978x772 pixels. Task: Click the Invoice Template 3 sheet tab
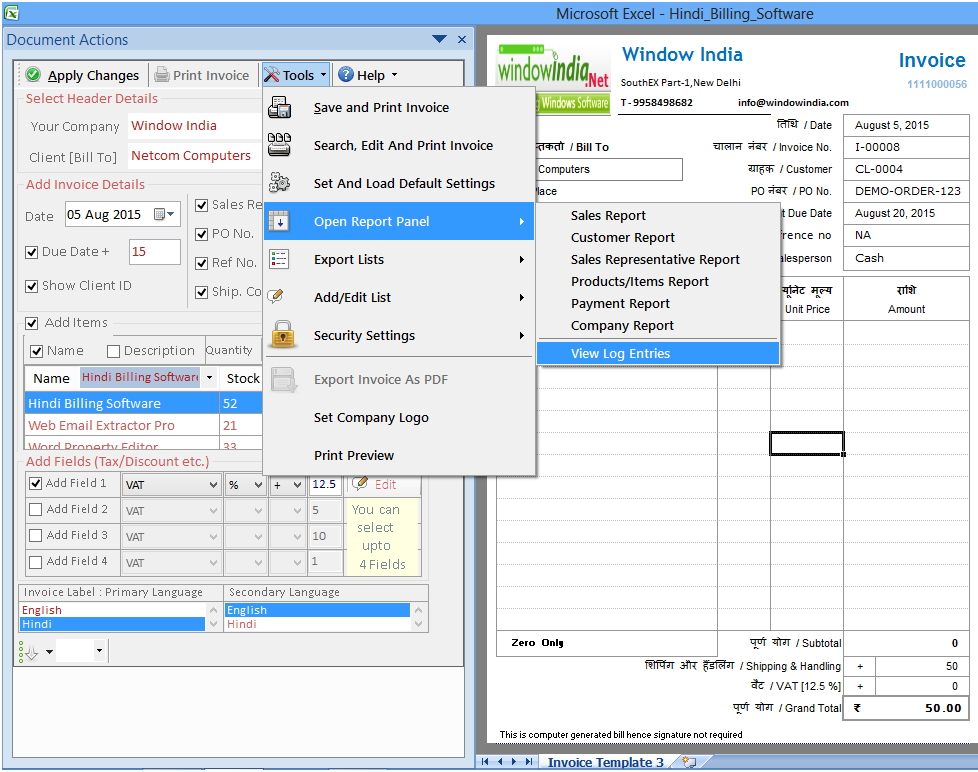(x=605, y=762)
